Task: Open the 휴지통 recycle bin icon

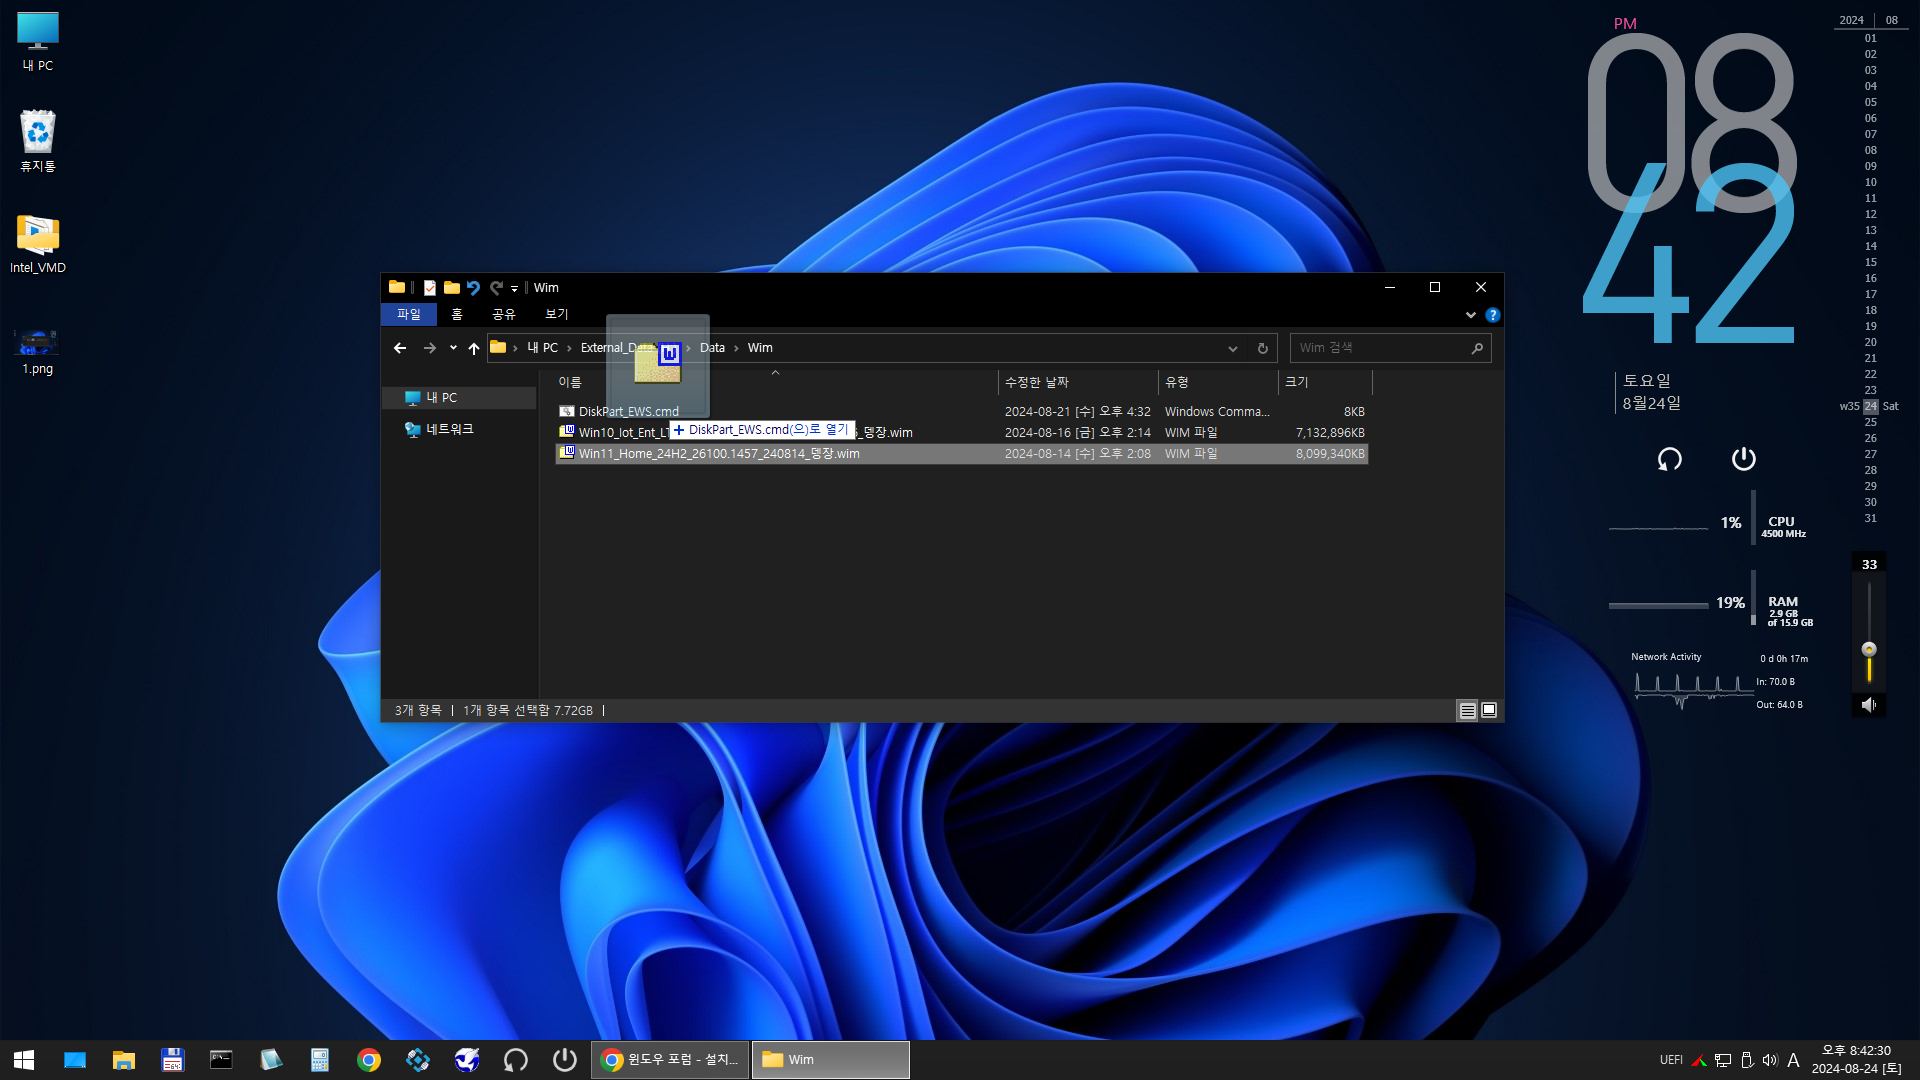Action: pos(38,141)
